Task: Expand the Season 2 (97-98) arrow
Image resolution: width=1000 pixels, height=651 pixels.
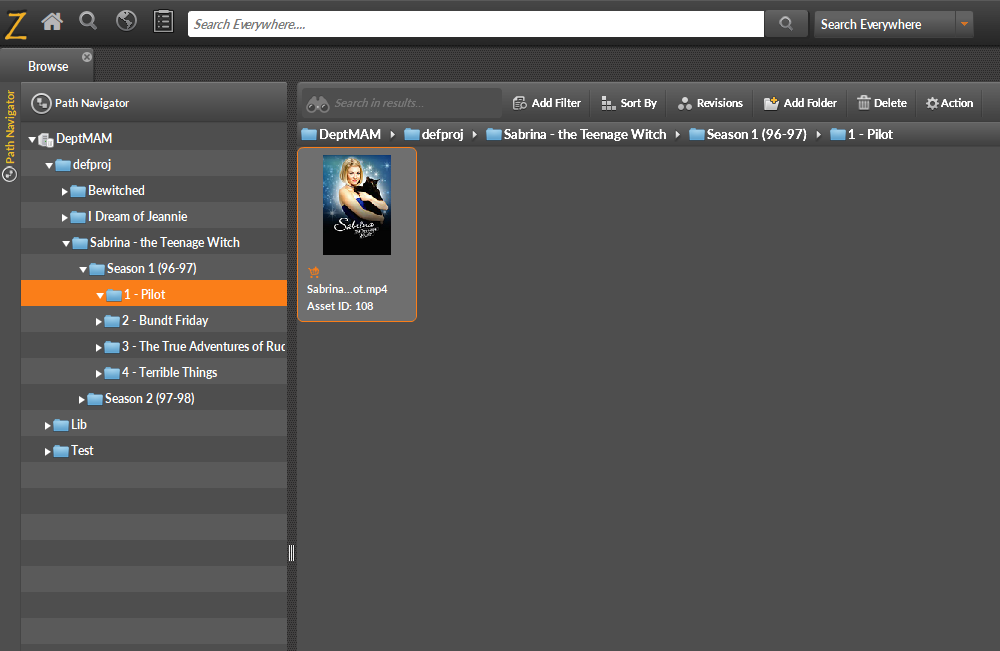Action: [82, 399]
